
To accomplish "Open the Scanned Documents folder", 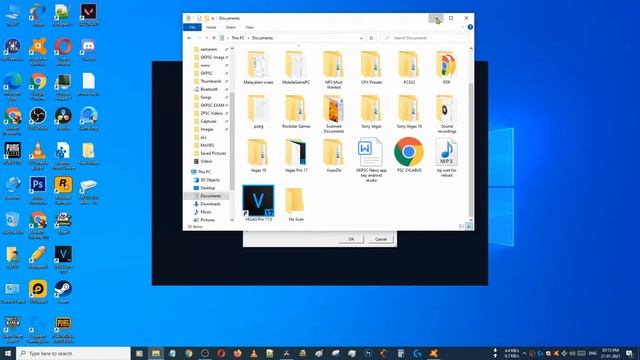I will point(333,114).
